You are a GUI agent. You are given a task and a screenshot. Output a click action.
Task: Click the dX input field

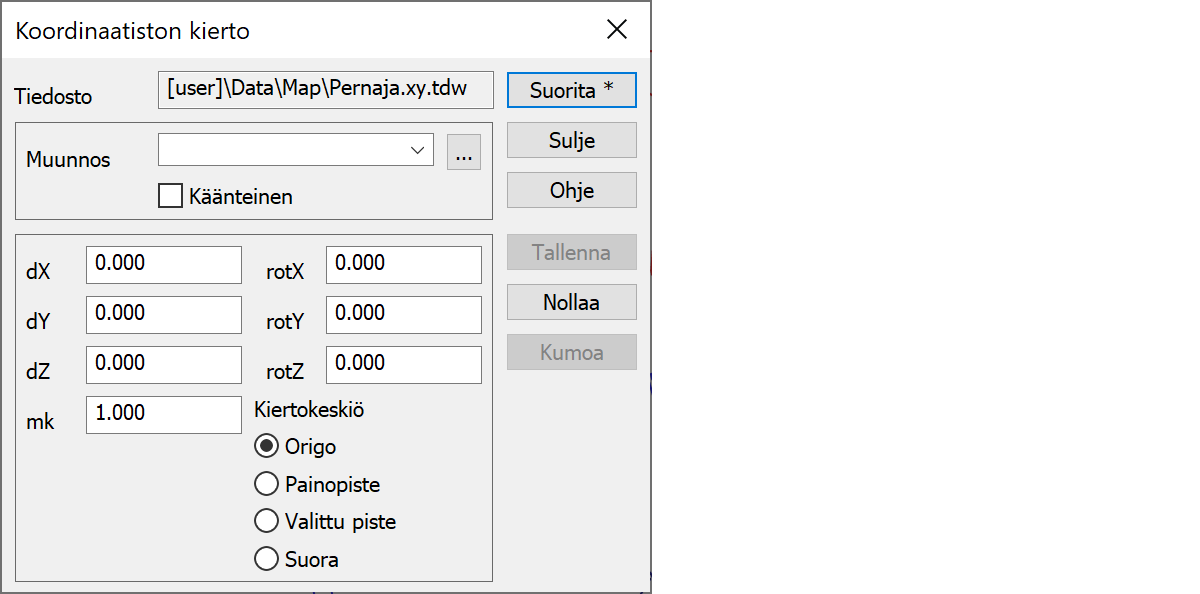164,265
